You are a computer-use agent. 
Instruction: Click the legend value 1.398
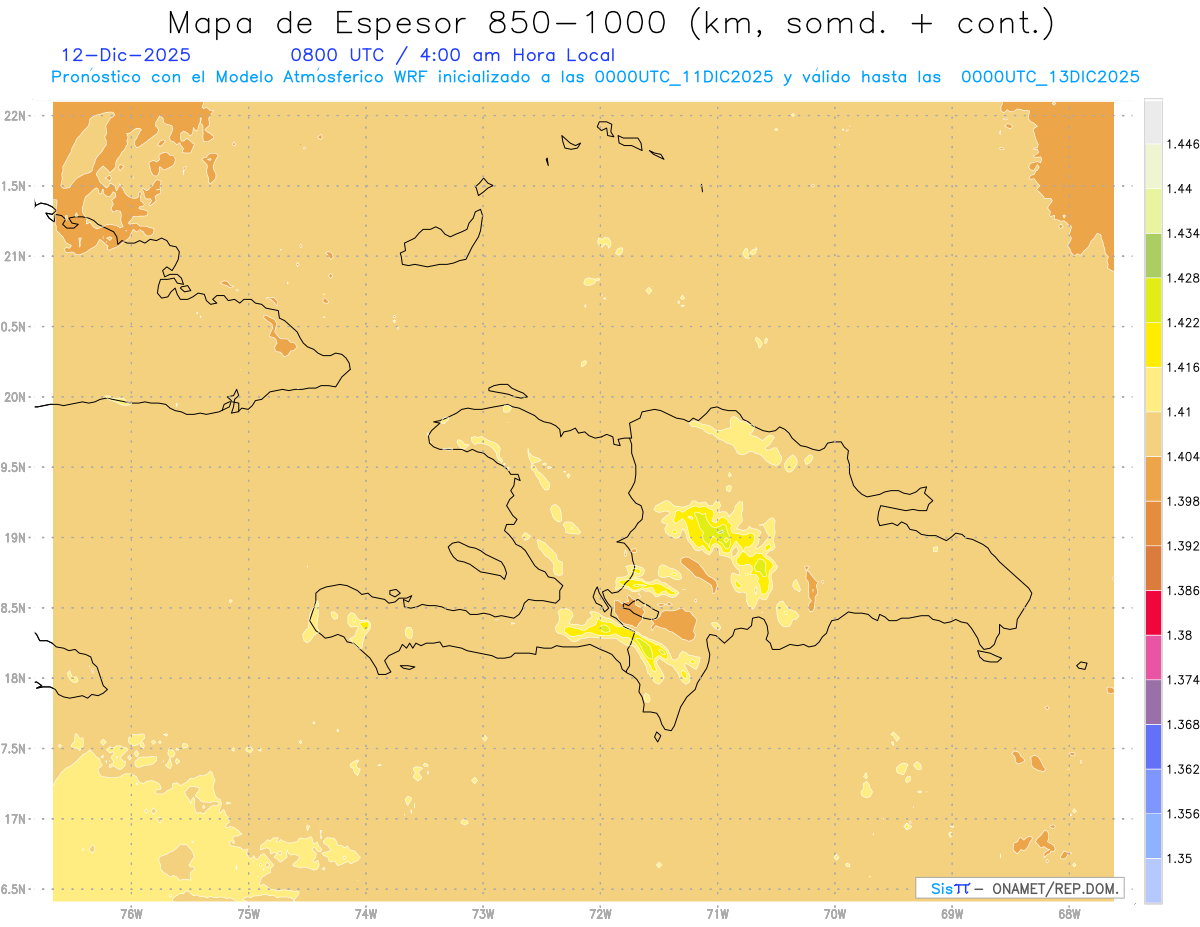coord(1183,501)
